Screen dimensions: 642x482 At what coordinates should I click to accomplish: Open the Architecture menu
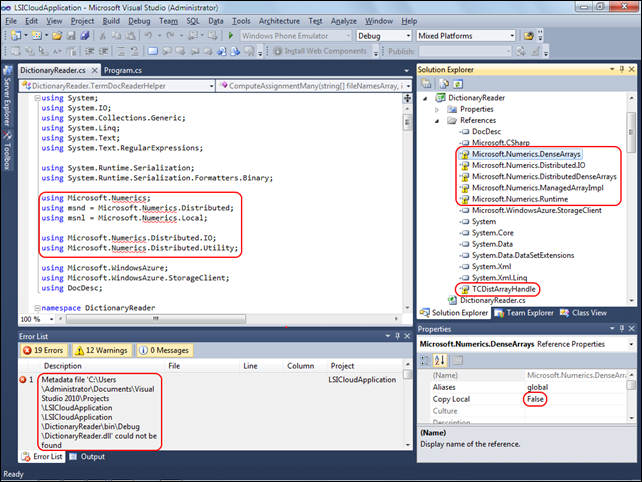pos(279,21)
